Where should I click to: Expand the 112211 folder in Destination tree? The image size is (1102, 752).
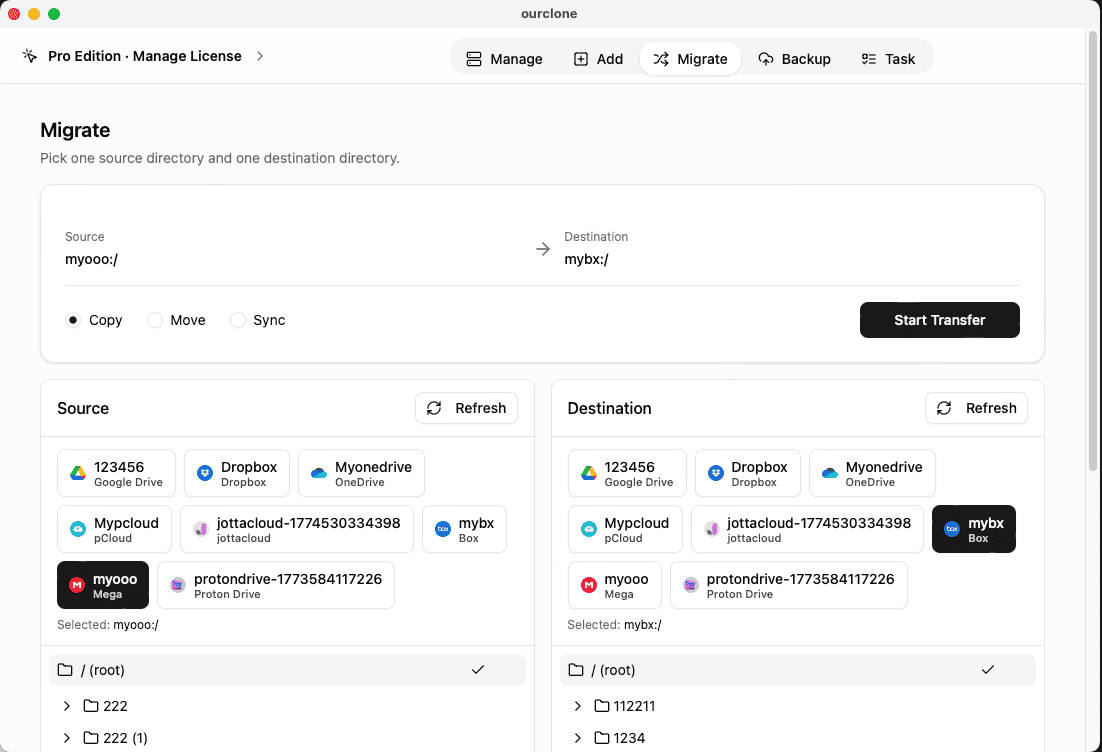(577, 705)
